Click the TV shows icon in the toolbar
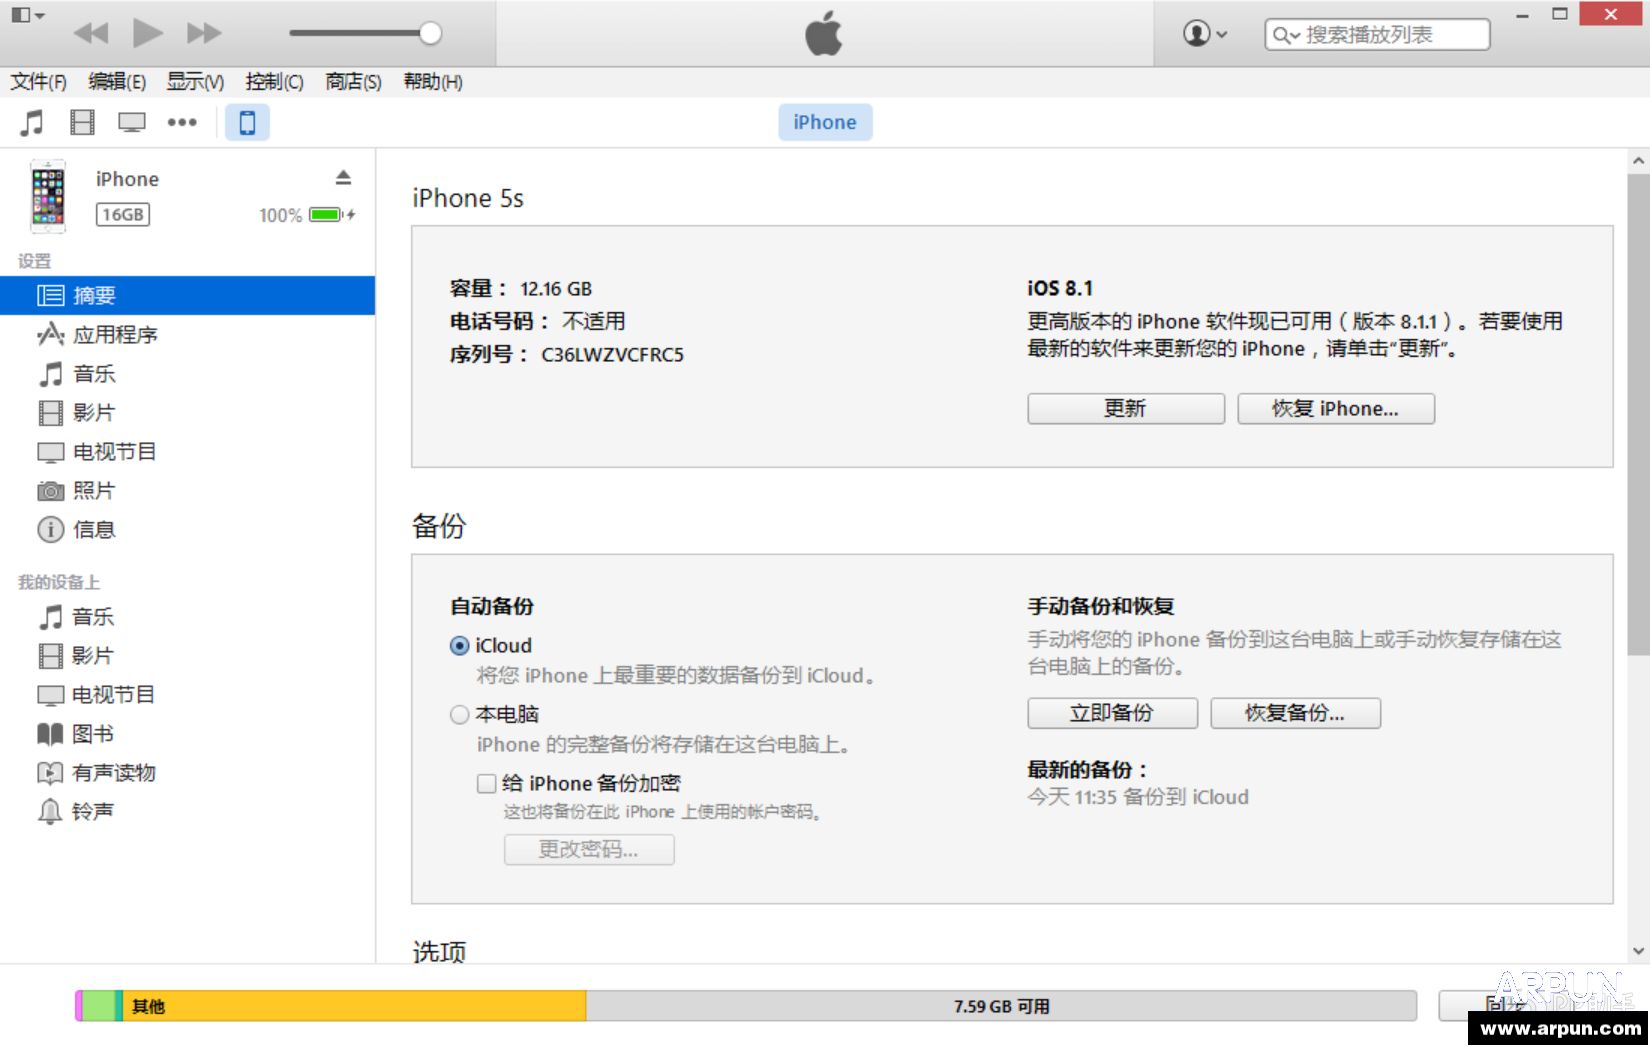The image size is (1650, 1047). pos(130,122)
